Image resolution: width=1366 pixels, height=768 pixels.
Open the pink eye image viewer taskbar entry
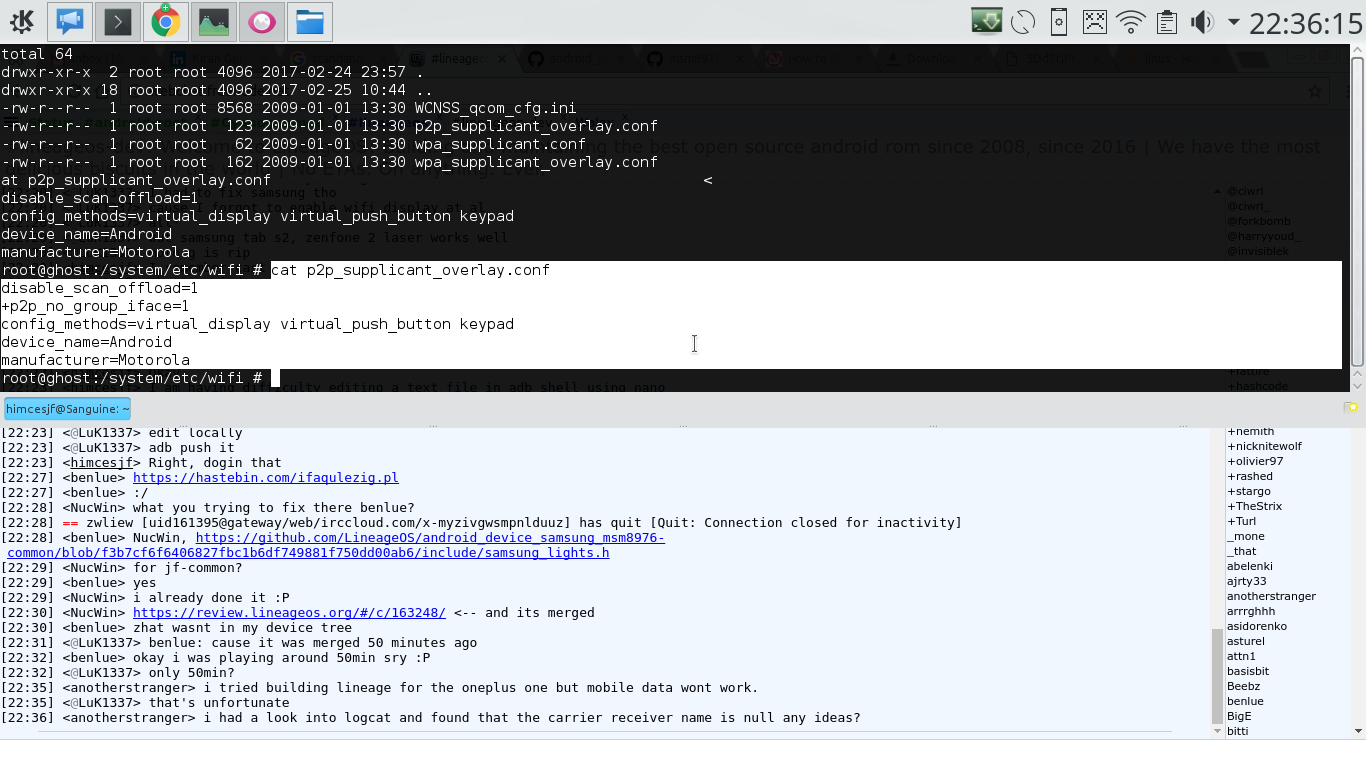tap(262, 21)
